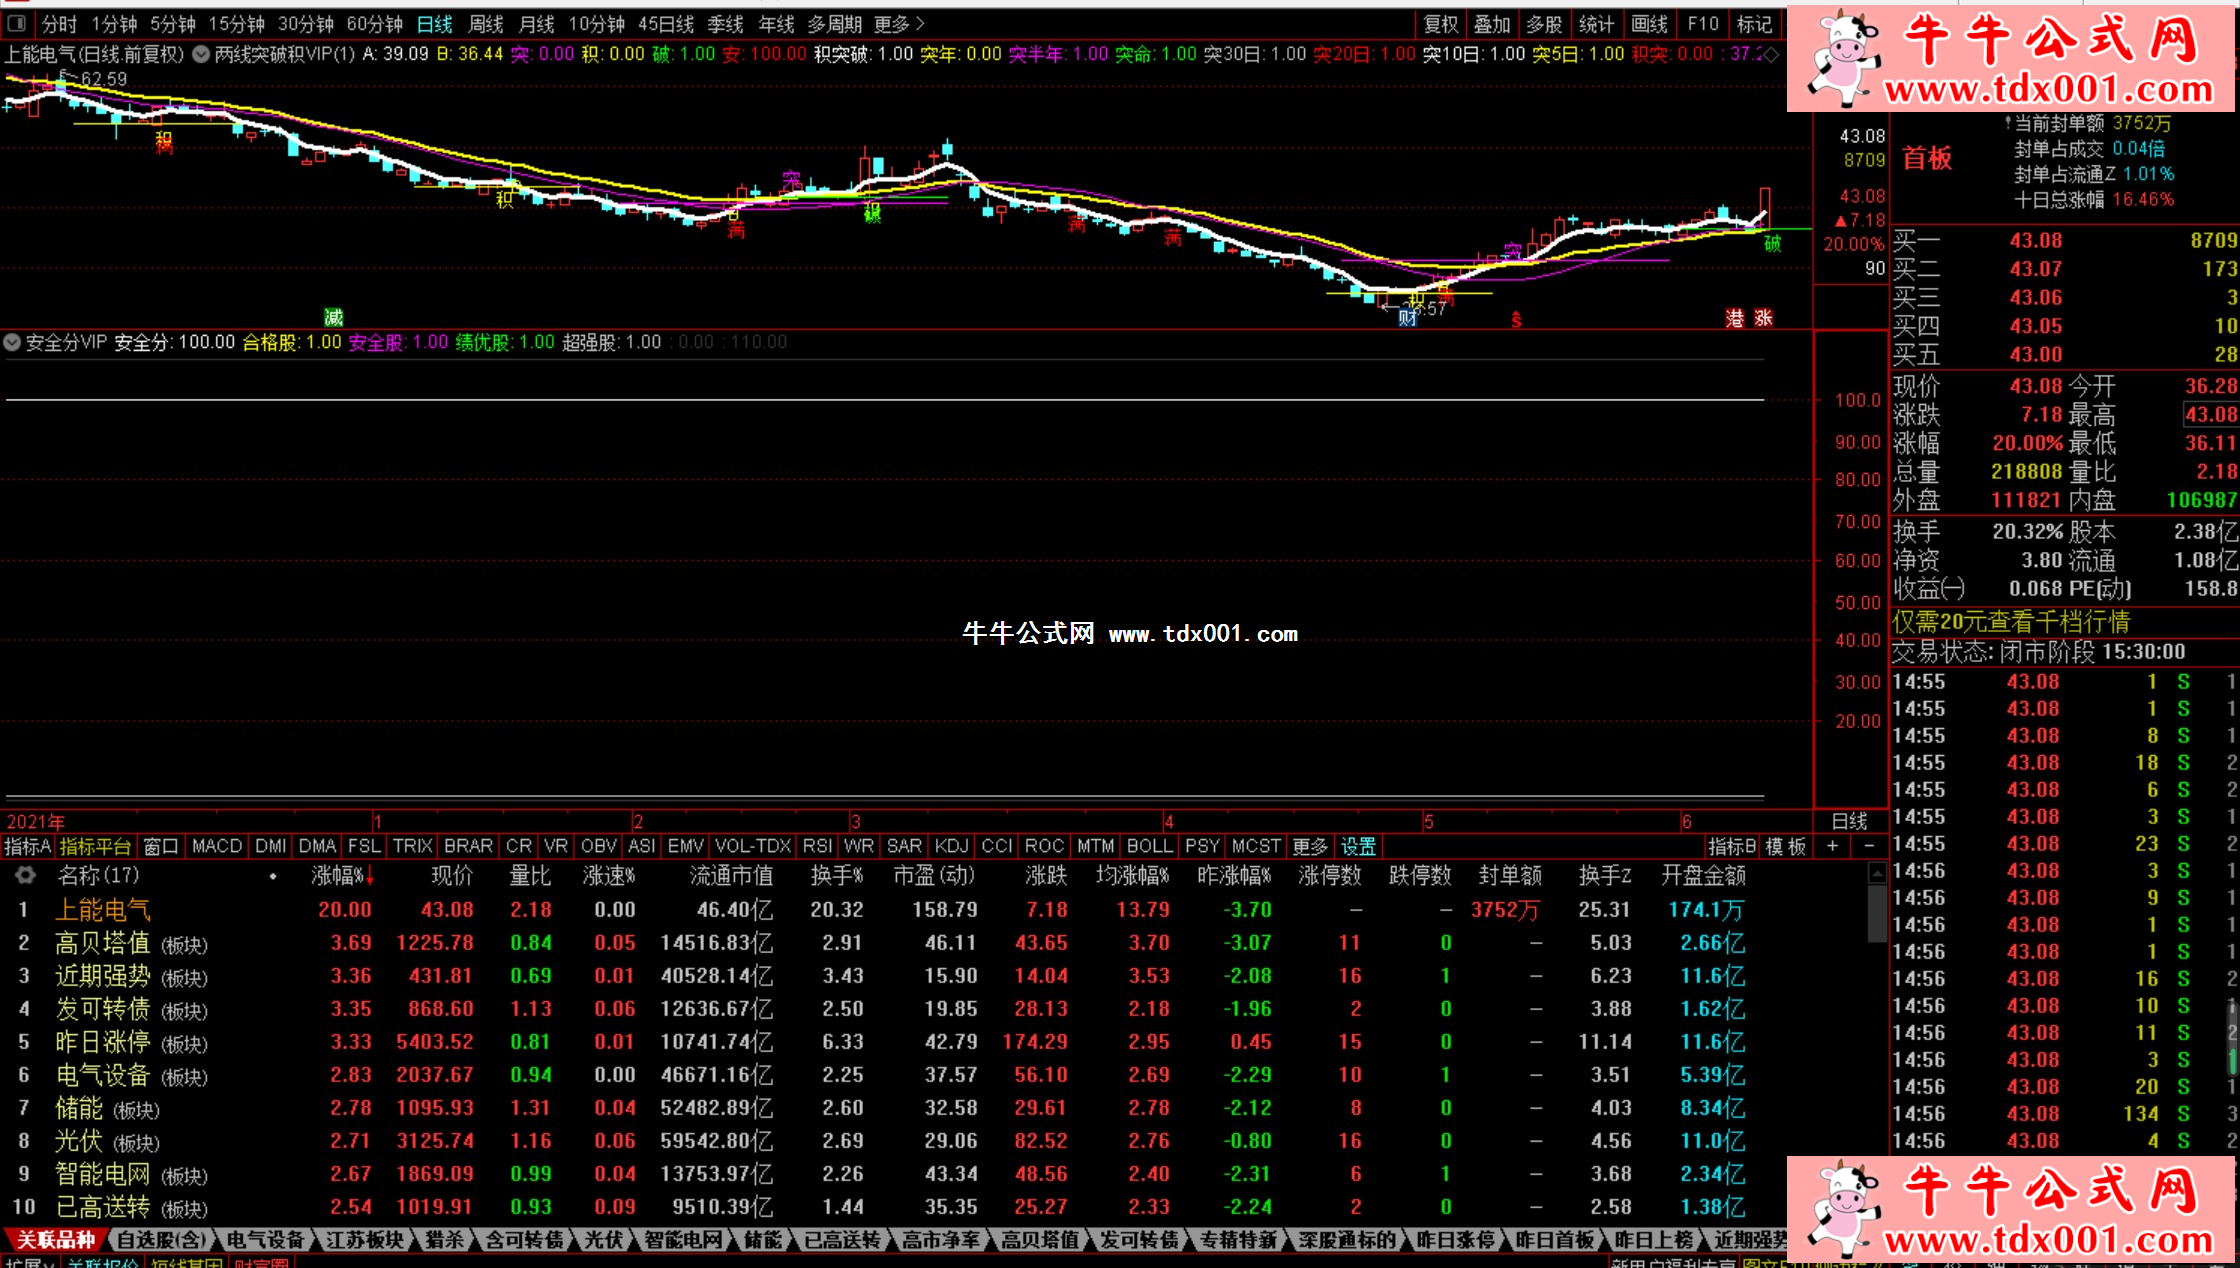This screenshot has height=1268, width=2240.
Task: Click 仅需20元查看千档行情 link
Action: coord(2011,622)
